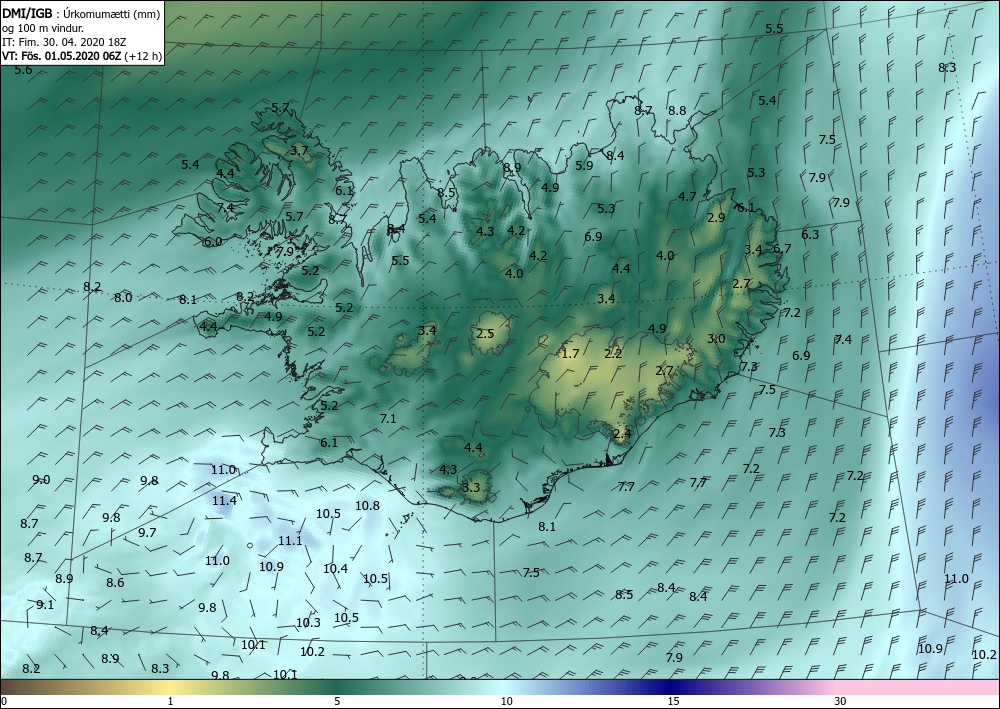Click the map value '2.2'
This screenshot has width=1000, height=709.
[614, 354]
